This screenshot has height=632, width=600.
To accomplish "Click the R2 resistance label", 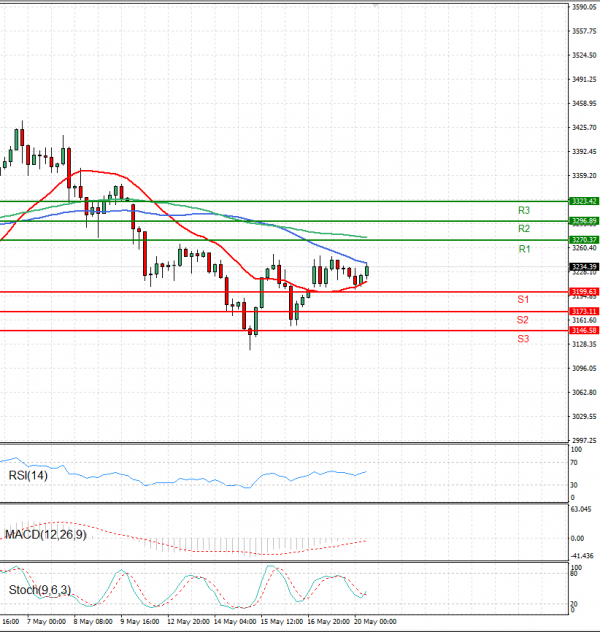I will [523, 229].
